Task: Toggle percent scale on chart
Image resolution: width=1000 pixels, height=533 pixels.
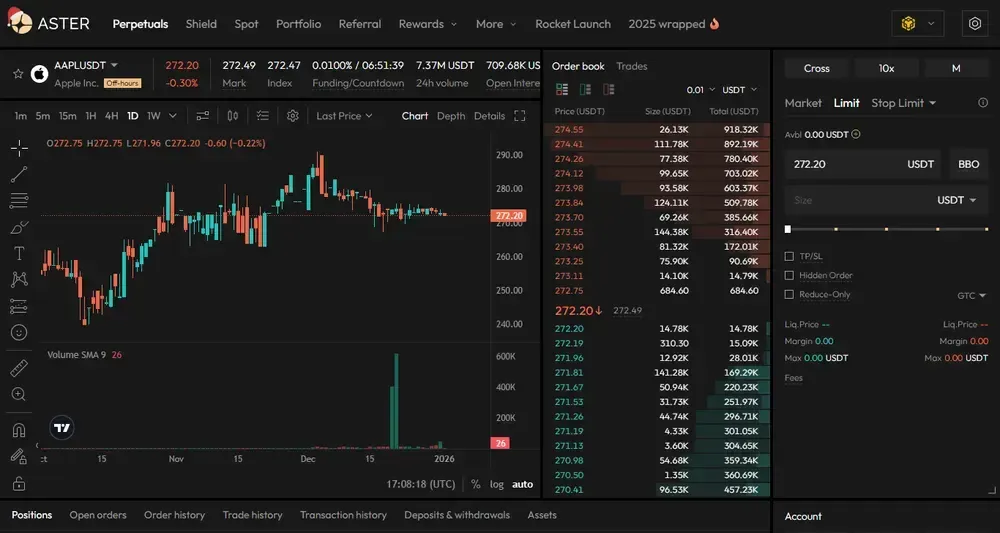Action: (475, 485)
